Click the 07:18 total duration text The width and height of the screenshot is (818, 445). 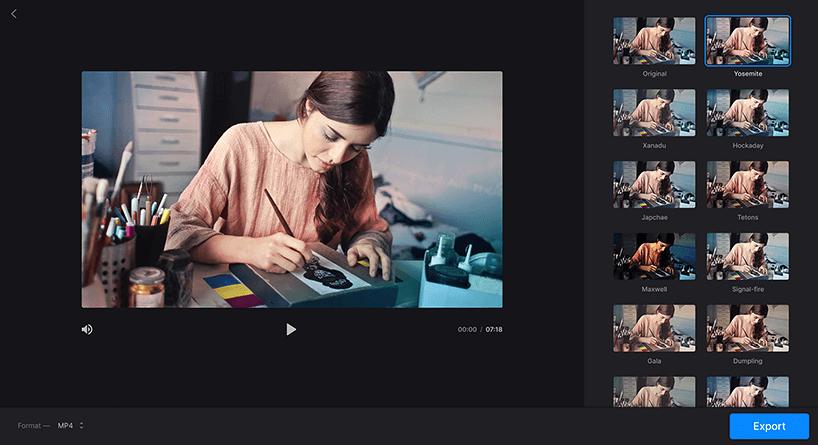pyautogui.click(x=494, y=330)
